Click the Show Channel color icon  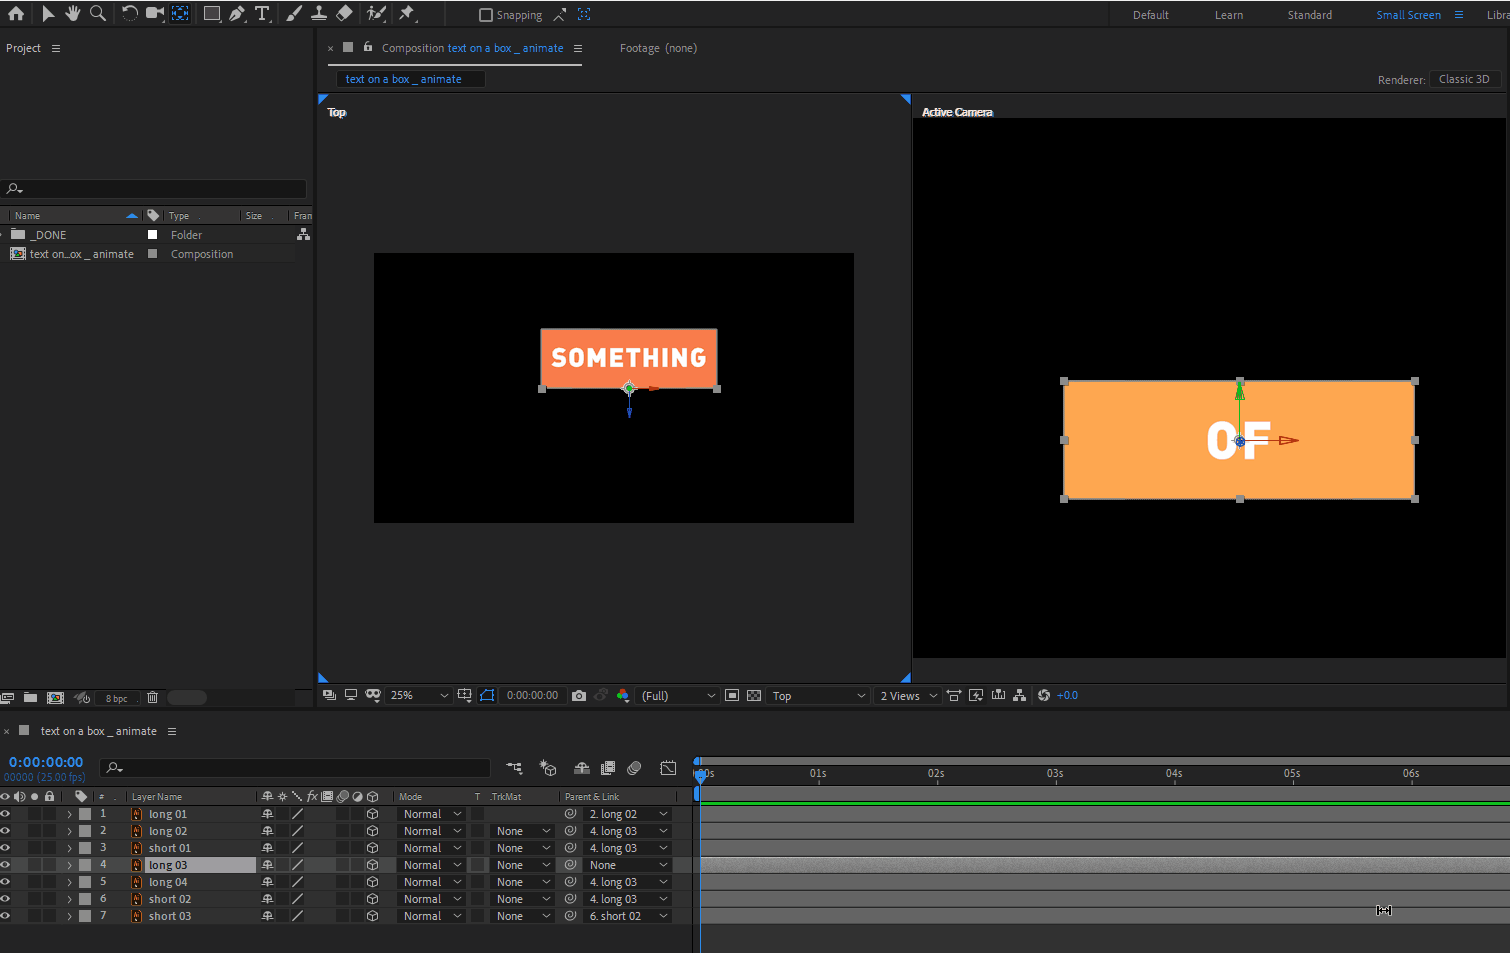[x=623, y=696]
